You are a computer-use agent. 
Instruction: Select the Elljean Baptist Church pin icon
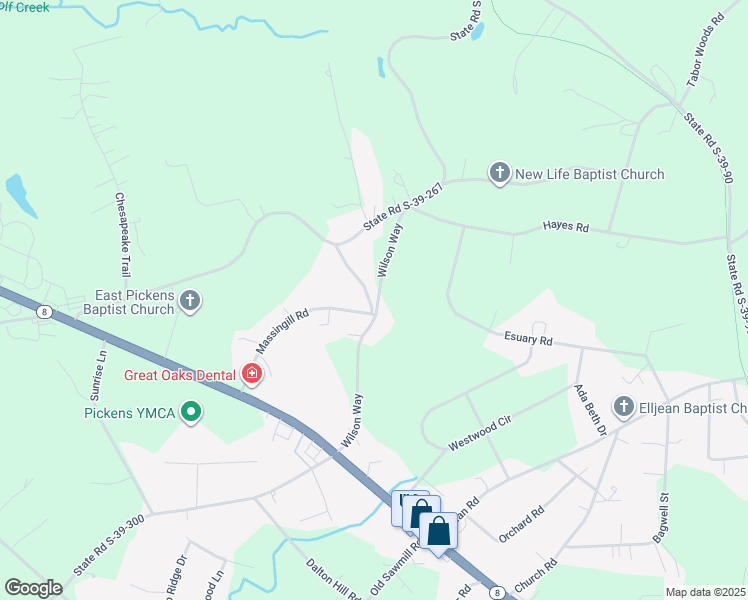click(624, 407)
